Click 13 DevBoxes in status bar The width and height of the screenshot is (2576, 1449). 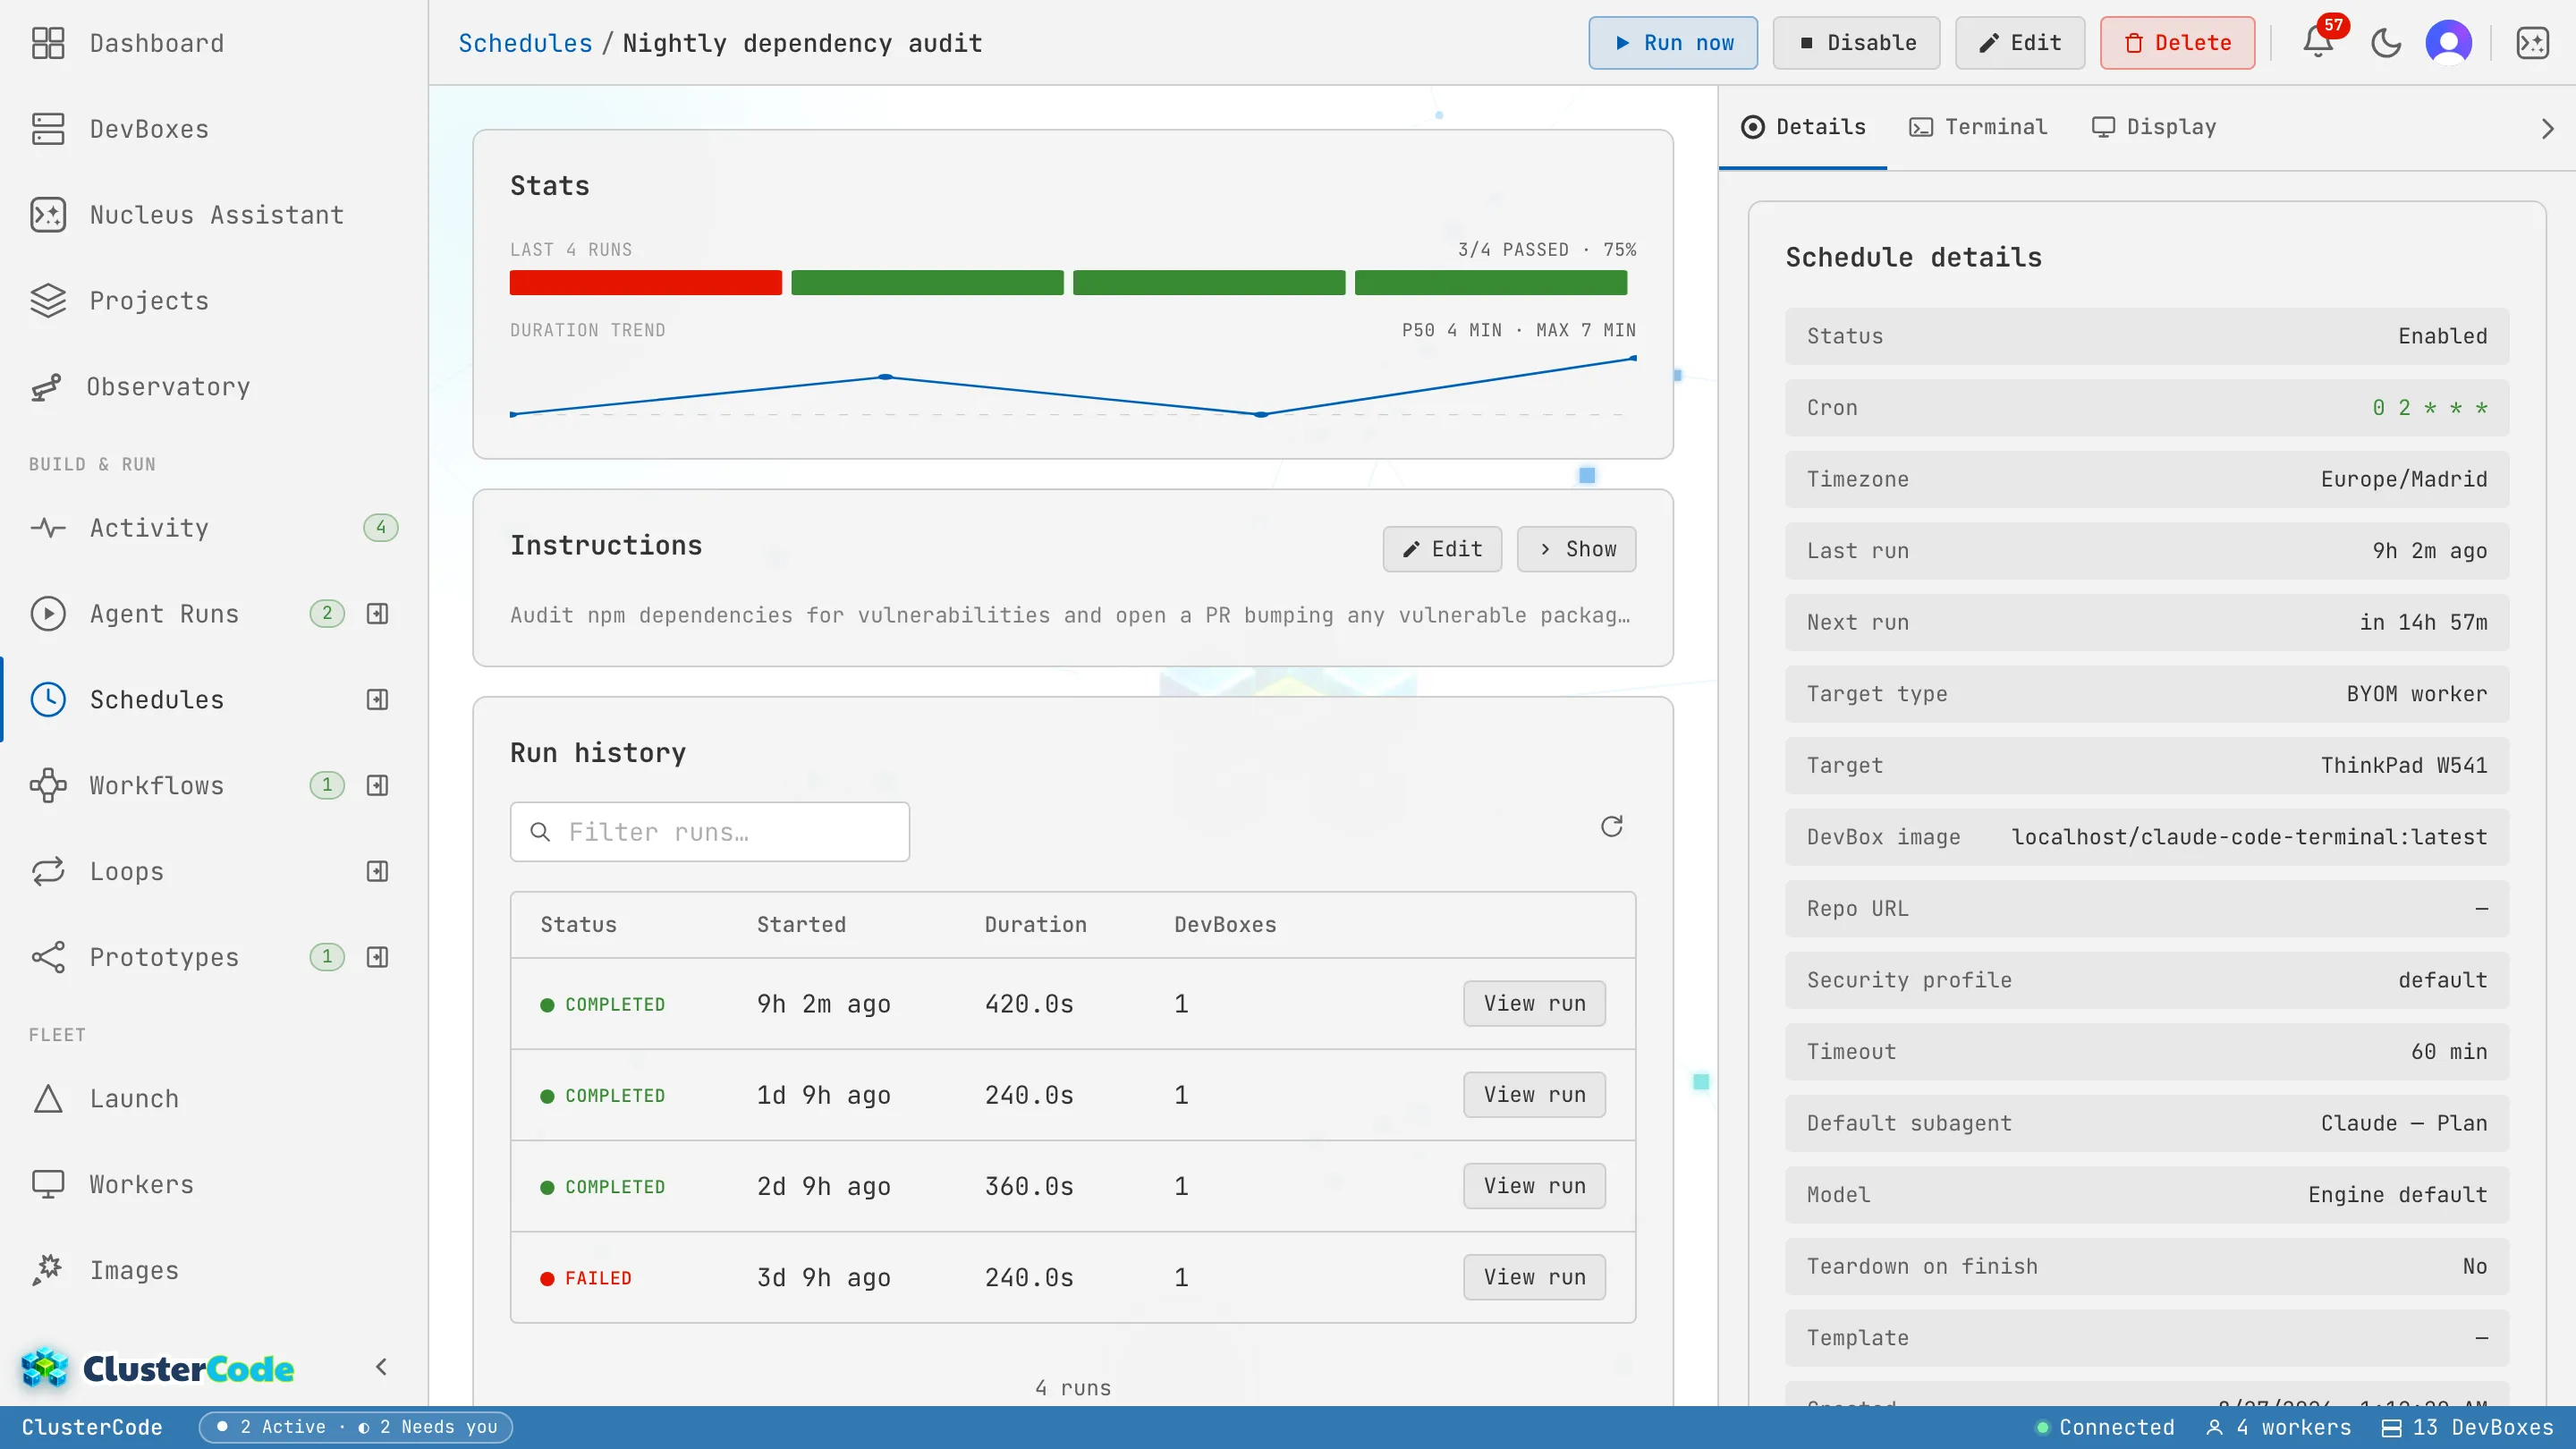(2468, 1427)
